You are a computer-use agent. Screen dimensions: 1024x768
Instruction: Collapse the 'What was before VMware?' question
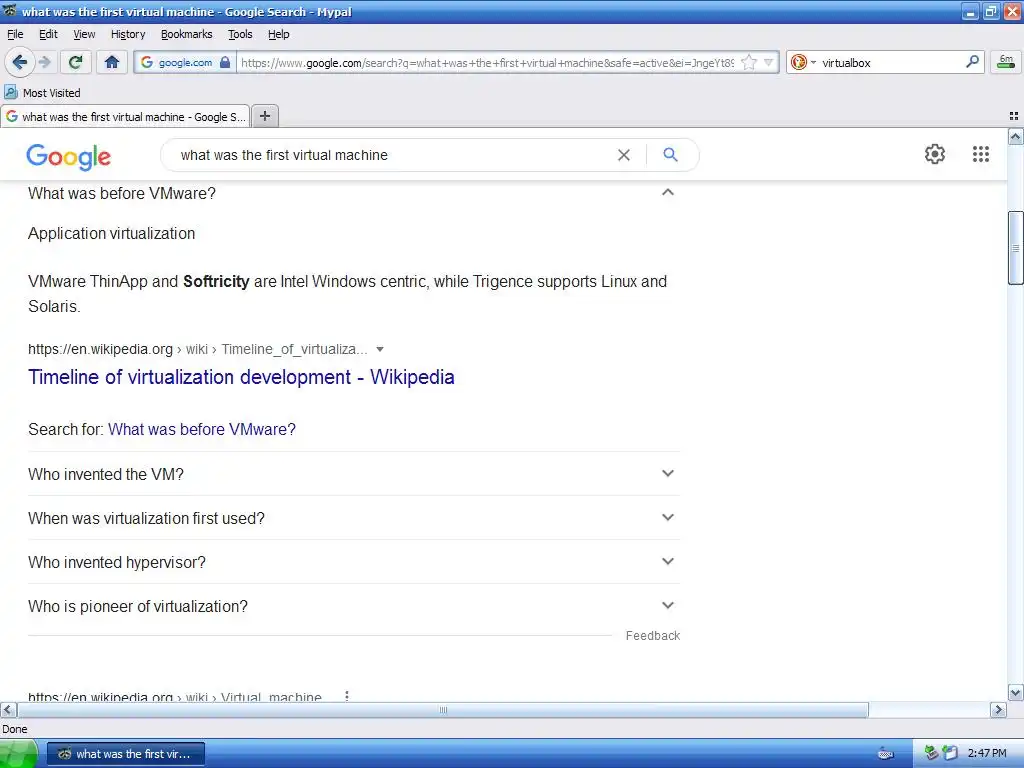[667, 192]
